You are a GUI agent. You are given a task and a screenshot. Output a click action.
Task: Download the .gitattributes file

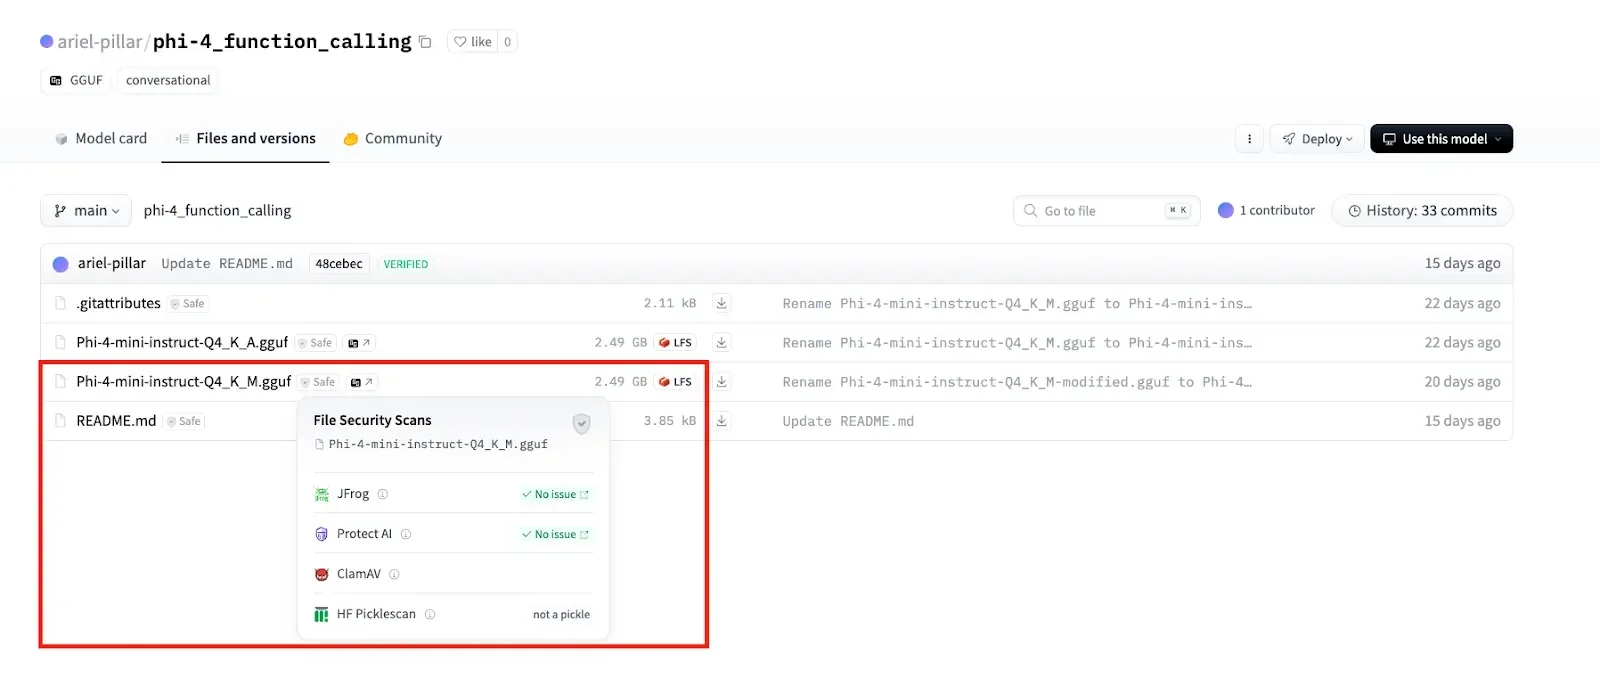(x=721, y=303)
